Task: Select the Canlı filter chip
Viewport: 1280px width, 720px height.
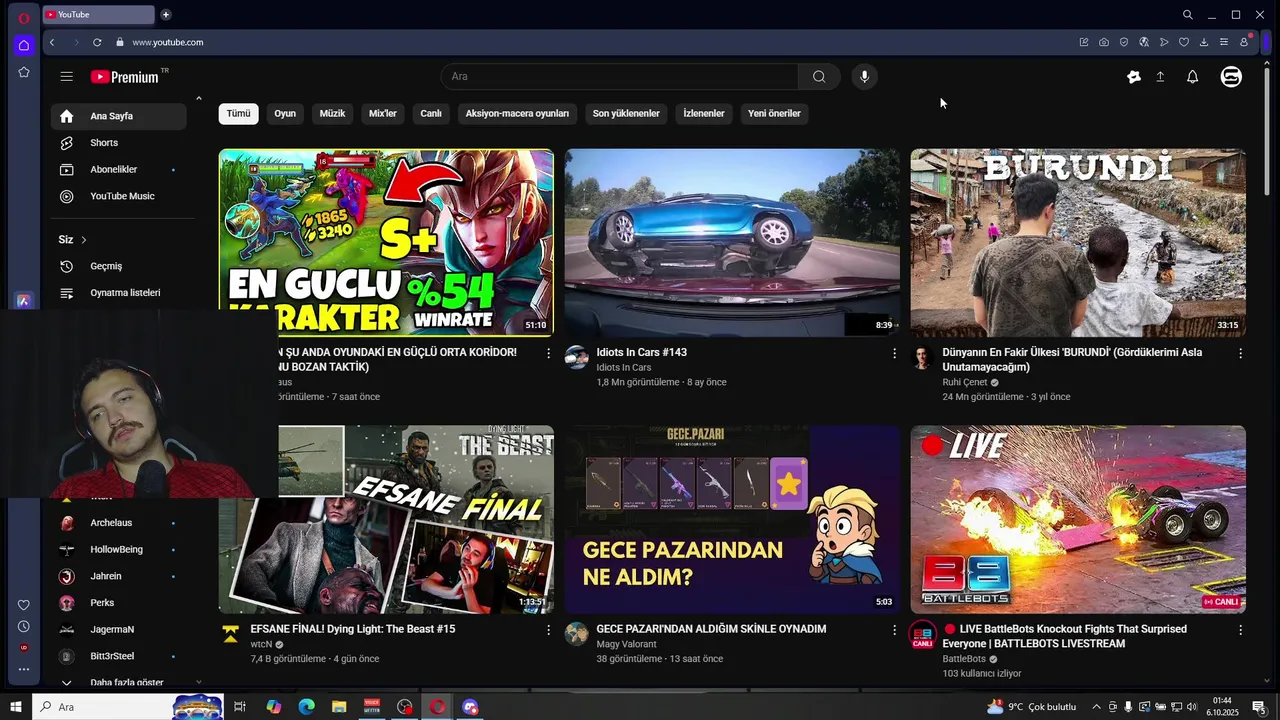Action: pyautogui.click(x=431, y=114)
